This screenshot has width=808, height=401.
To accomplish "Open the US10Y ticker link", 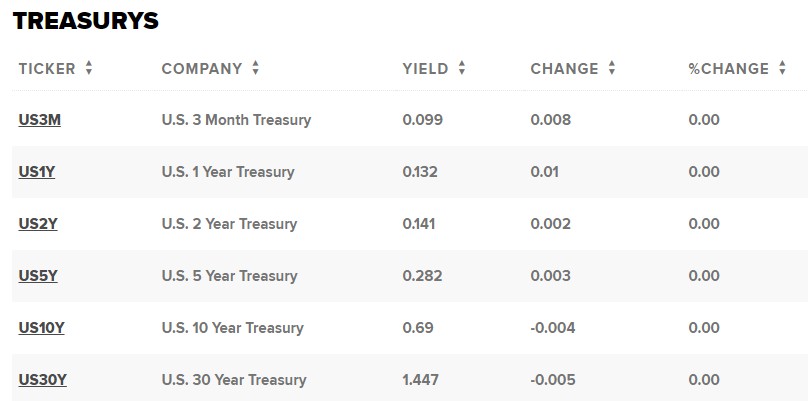I will (x=41, y=328).
